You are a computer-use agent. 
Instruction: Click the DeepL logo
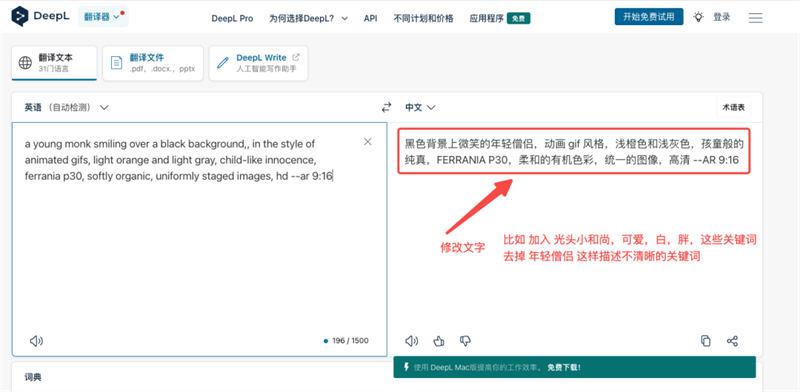[x=40, y=16]
